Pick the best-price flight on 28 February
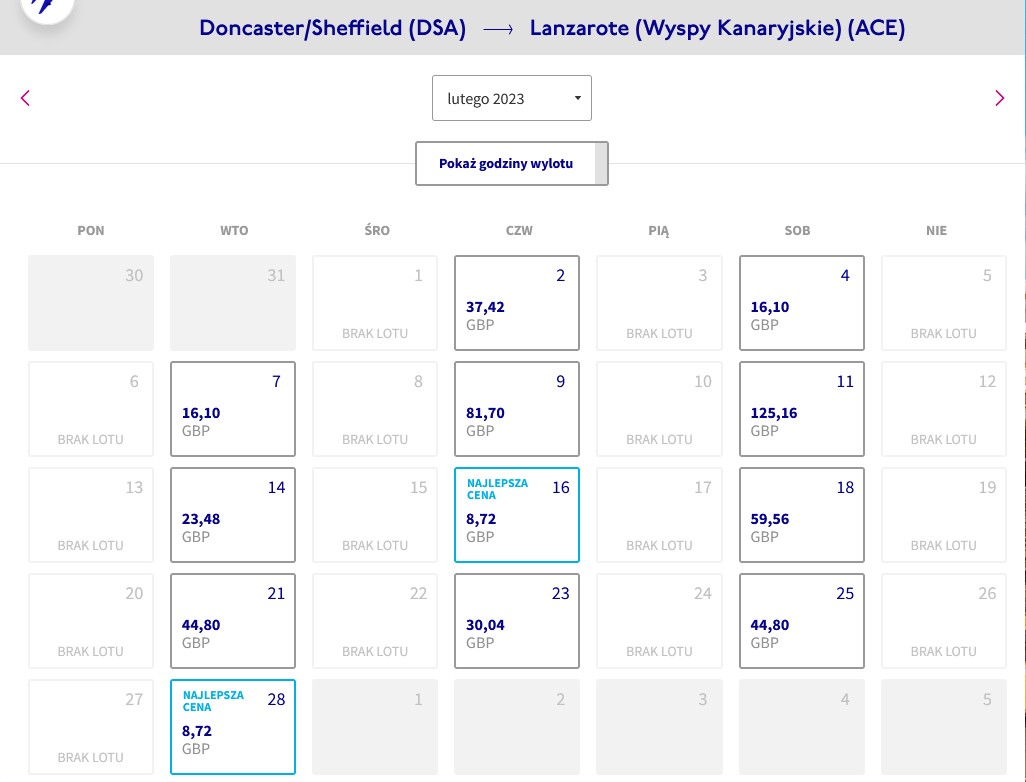Image resolution: width=1026 pixels, height=782 pixels. point(233,727)
